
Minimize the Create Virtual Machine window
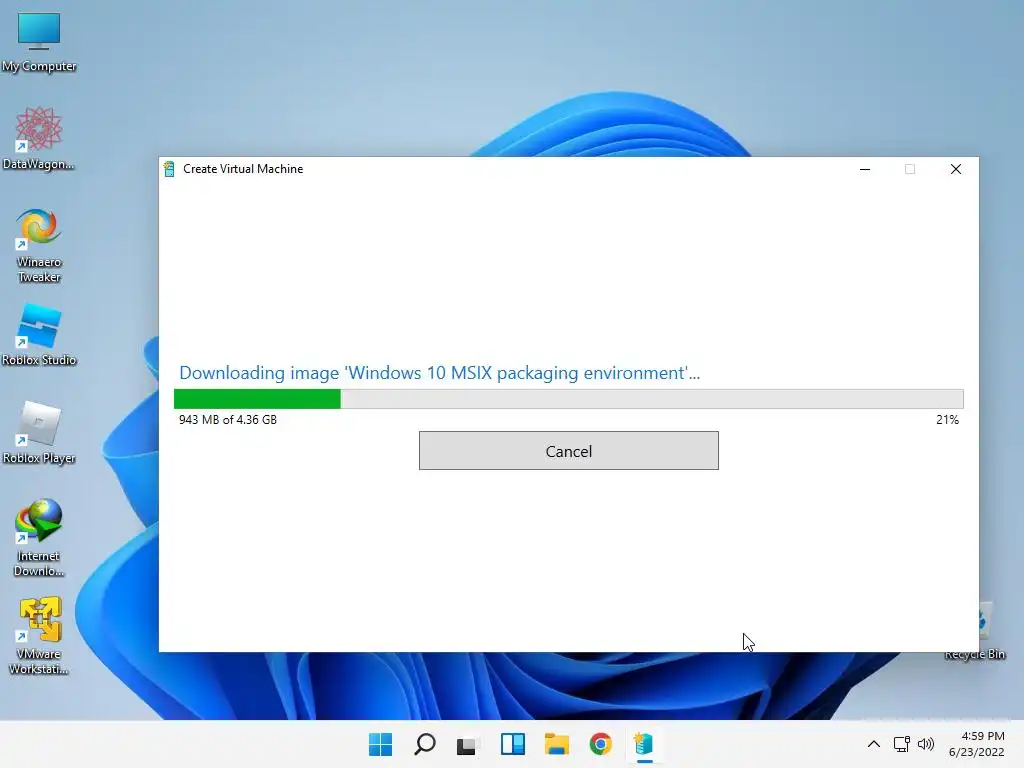(865, 169)
